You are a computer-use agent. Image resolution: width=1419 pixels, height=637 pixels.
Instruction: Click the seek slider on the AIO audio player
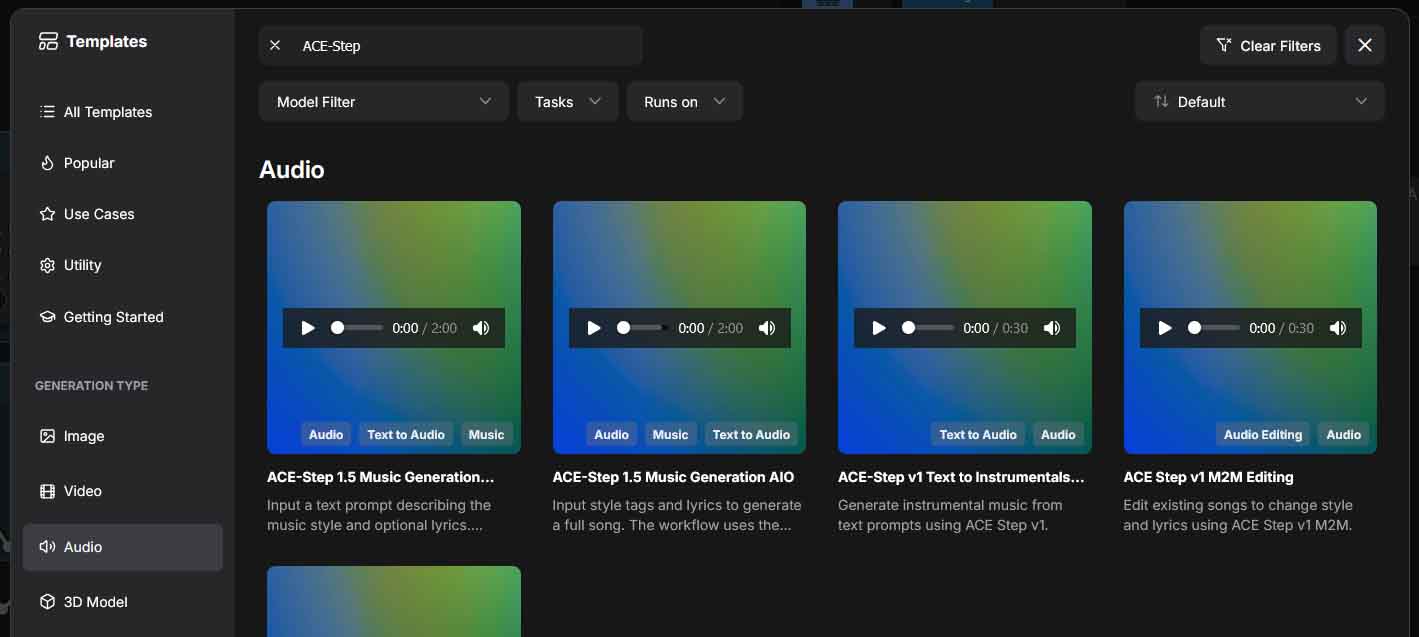[643, 328]
